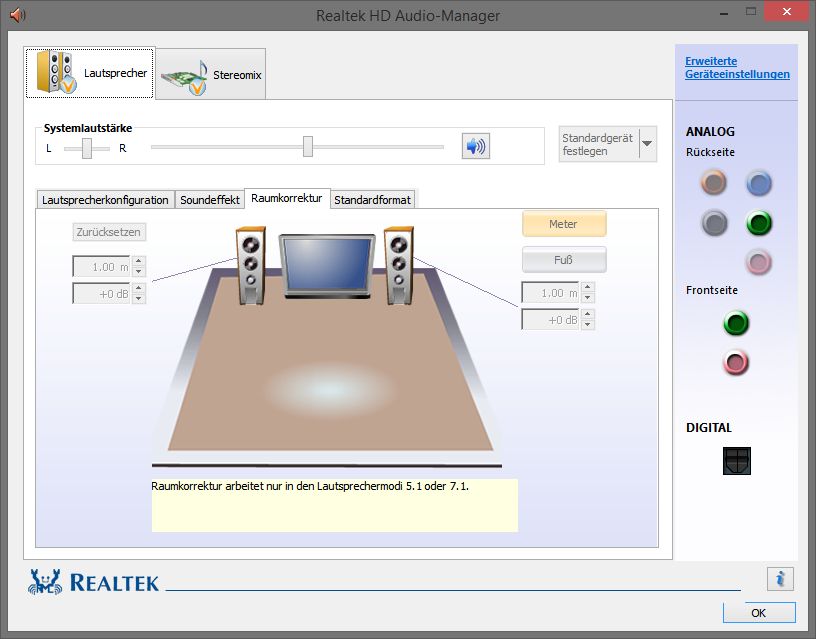Increase the right speaker gain with the up arrow

pos(588,314)
